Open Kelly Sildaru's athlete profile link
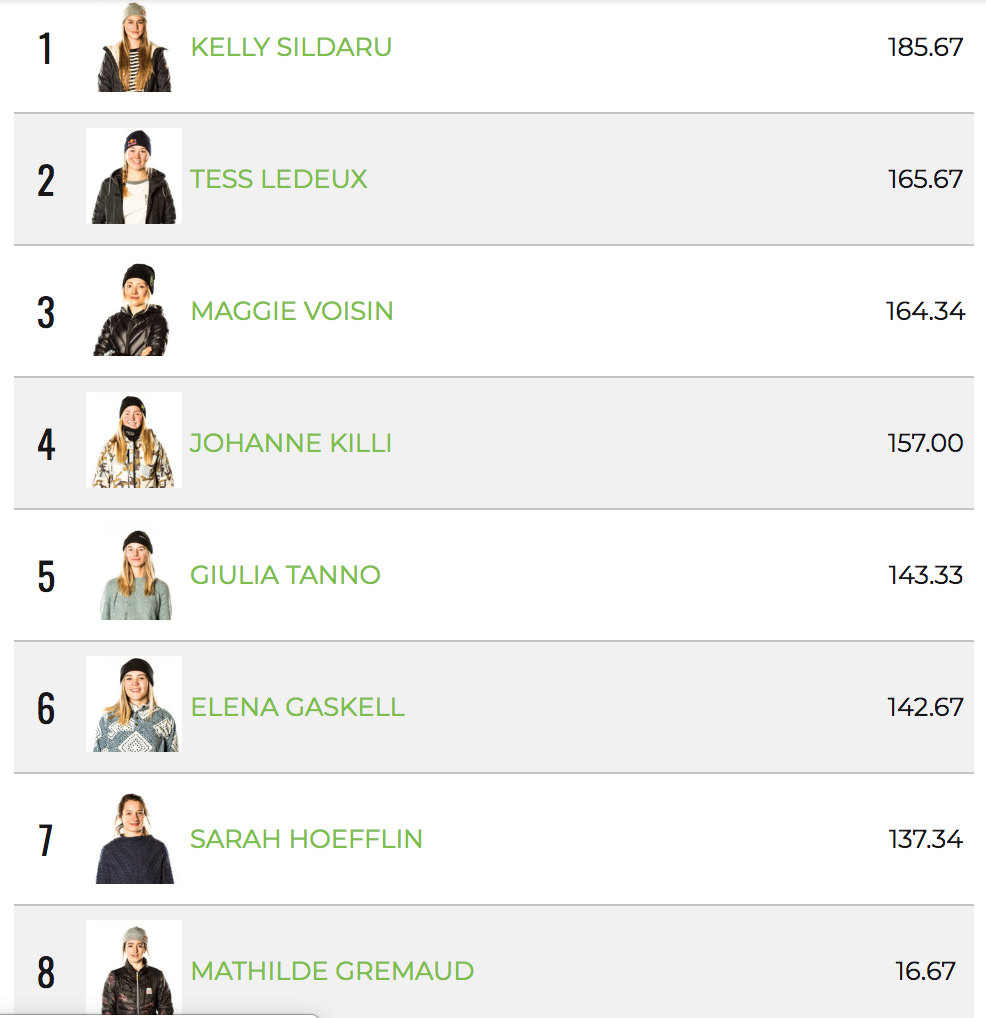Screen dimensions: 986x1018 click(291, 47)
